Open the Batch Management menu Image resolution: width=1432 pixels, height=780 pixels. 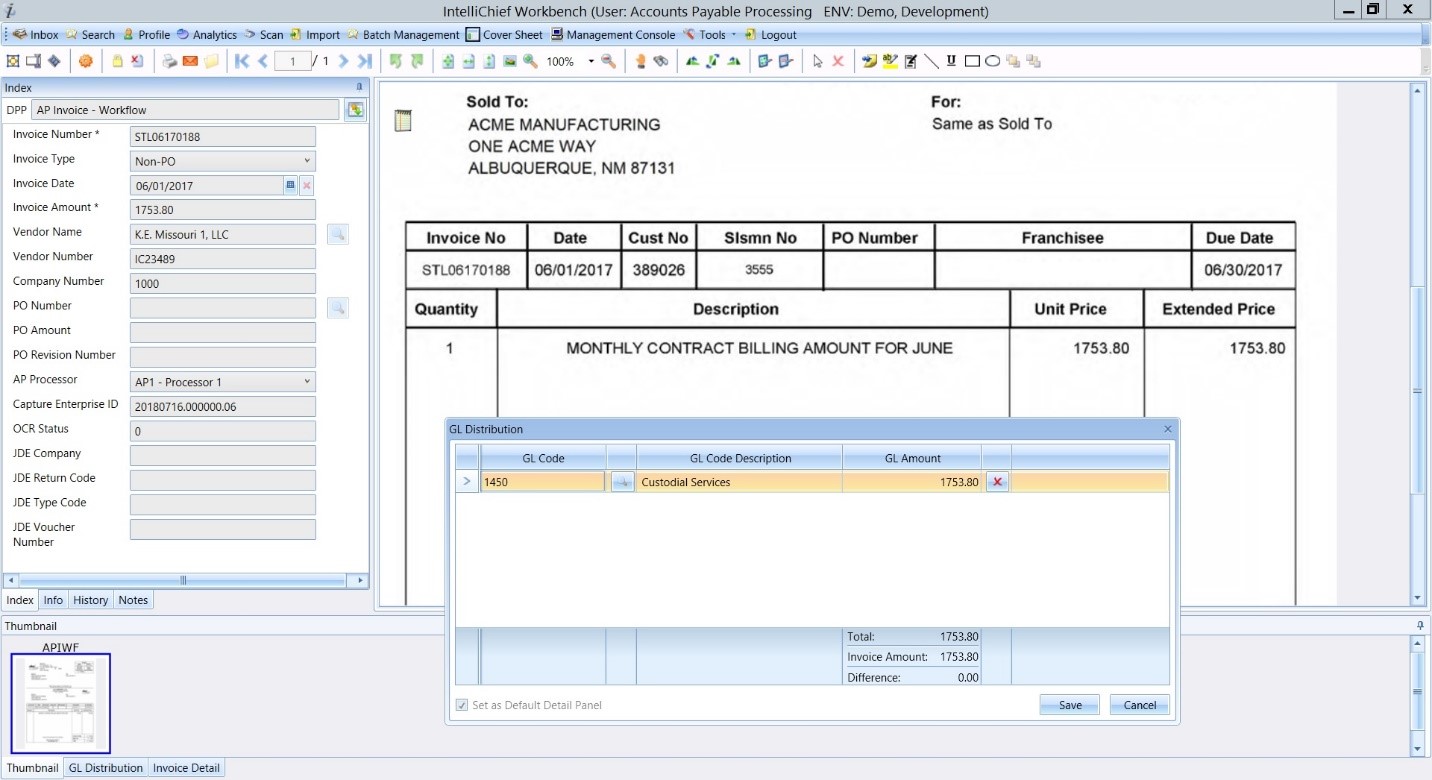(410, 35)
